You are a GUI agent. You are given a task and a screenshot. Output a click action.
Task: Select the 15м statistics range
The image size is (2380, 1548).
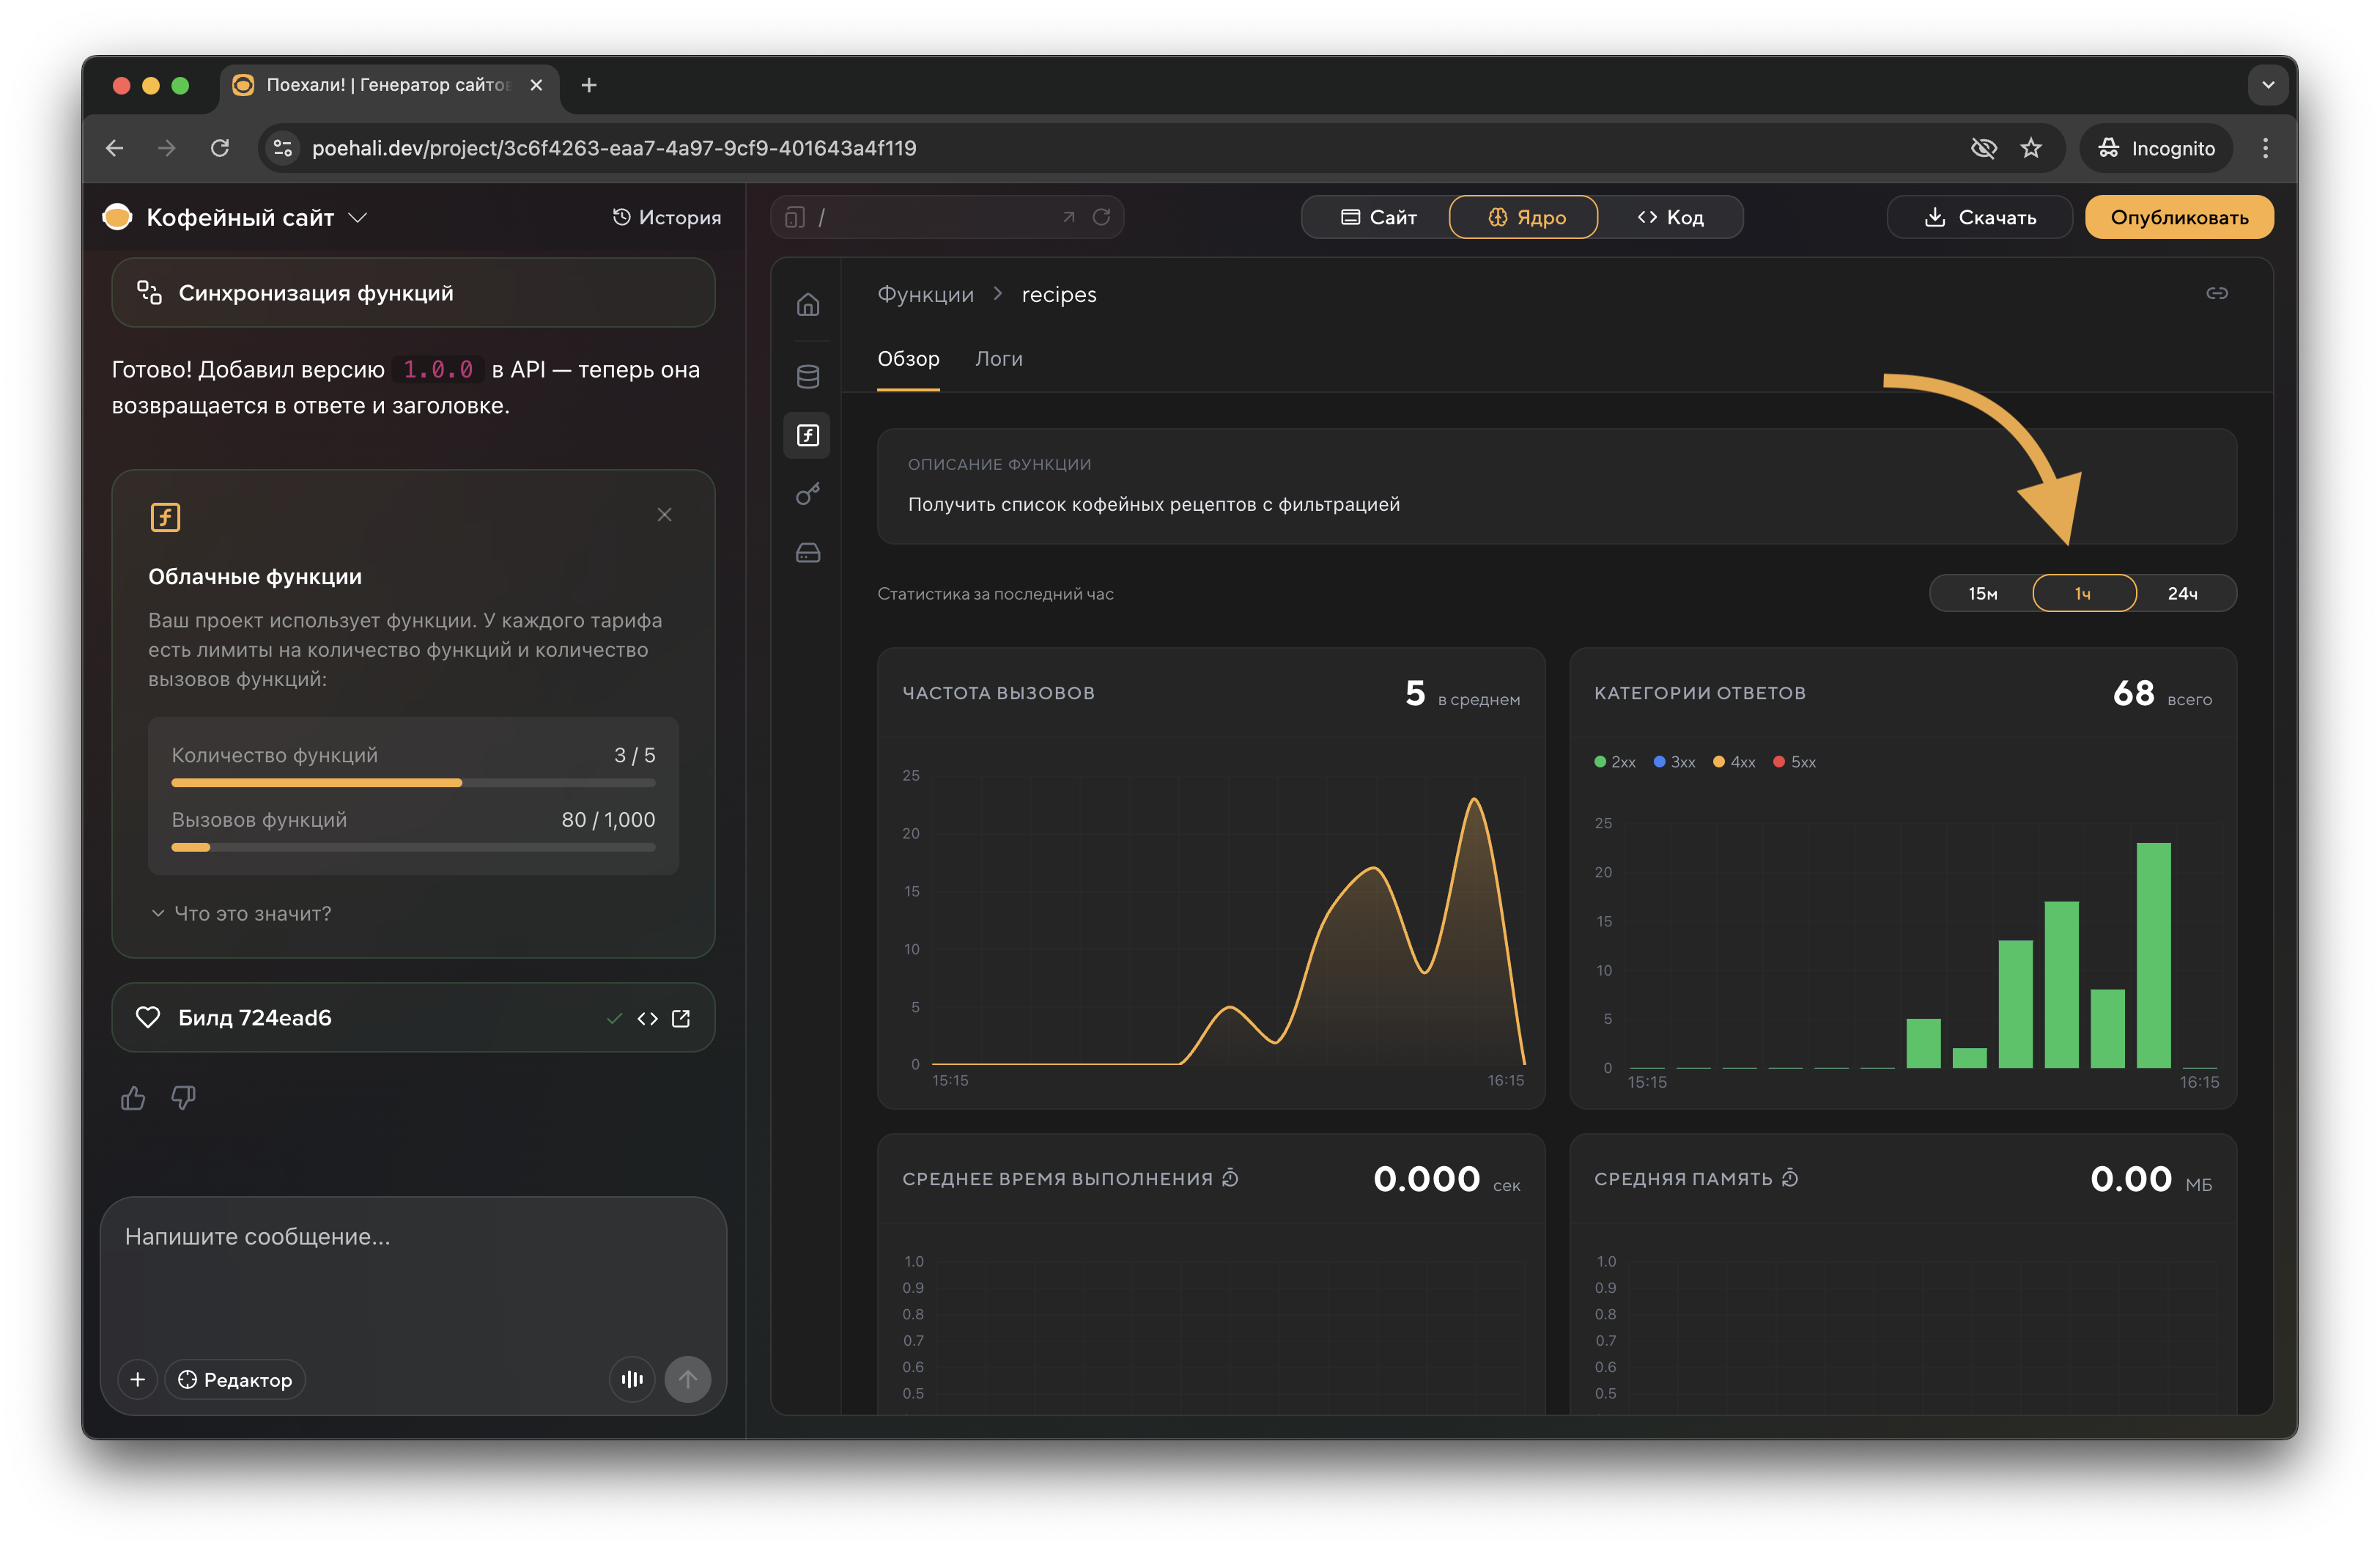[x=1982, y=593]
